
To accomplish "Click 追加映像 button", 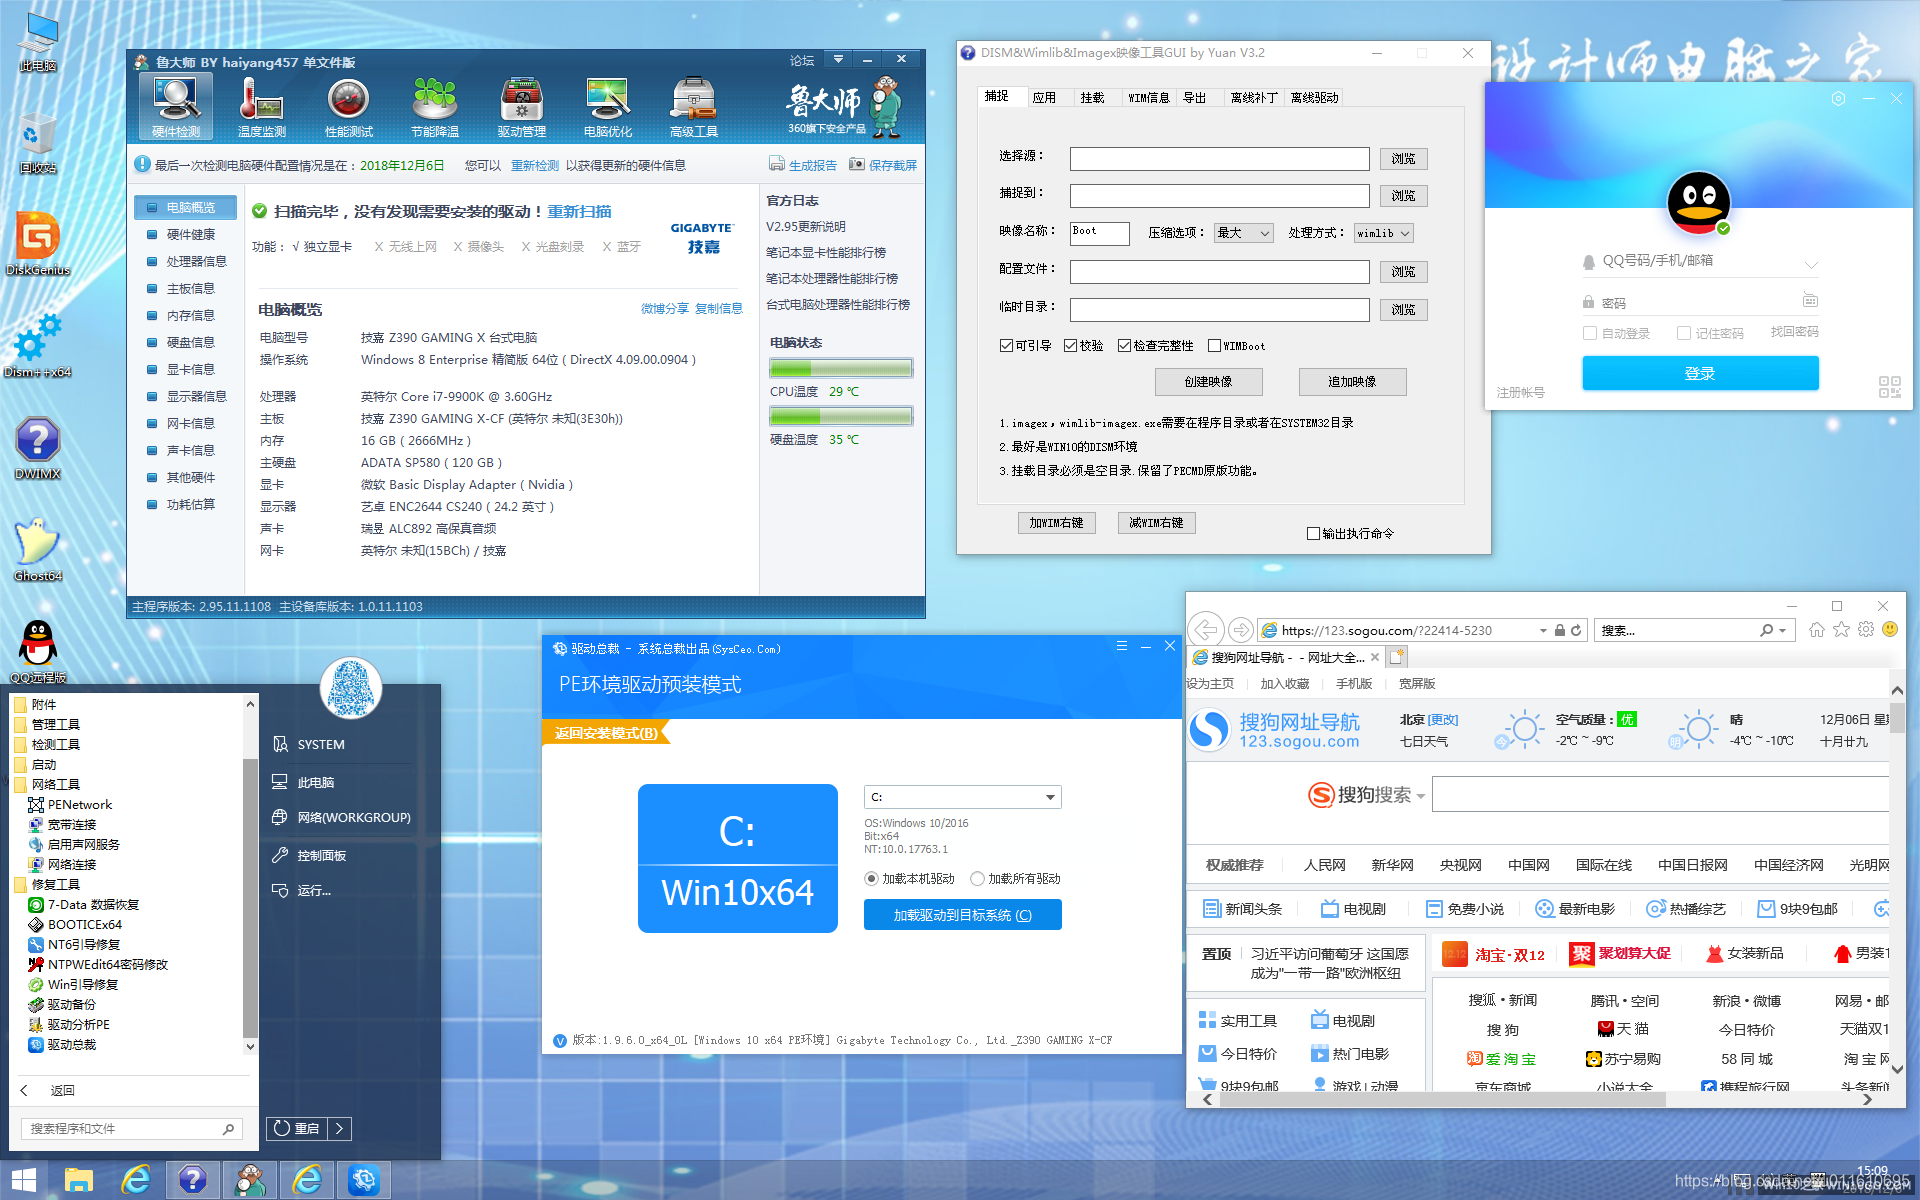I will pyautogui.click(x=1352, y=382).
